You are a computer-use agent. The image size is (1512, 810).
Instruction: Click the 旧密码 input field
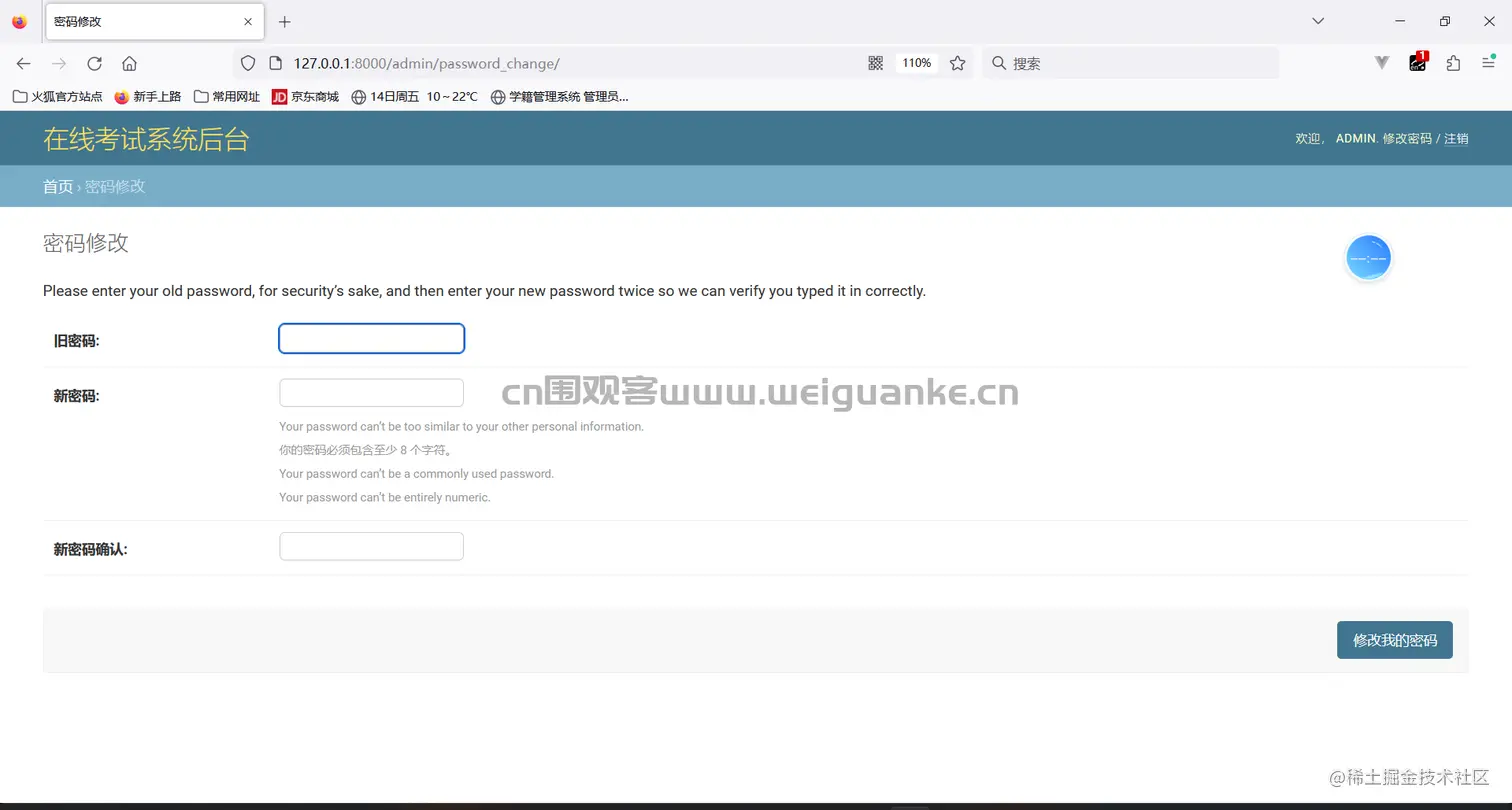(371, 338)
